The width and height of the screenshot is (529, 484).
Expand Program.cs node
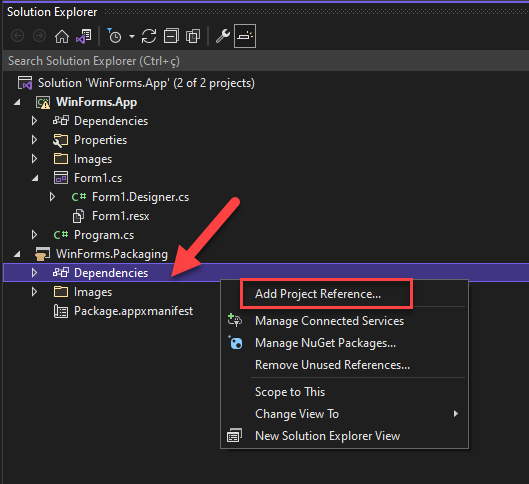click(34, 235)
